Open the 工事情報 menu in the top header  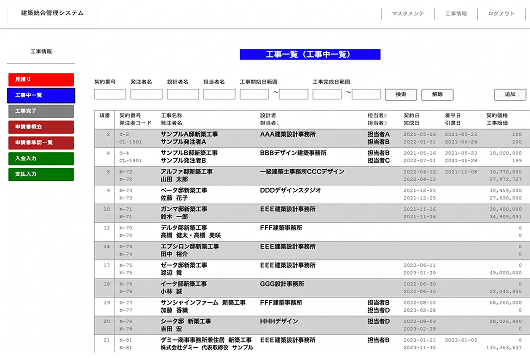click(x=456, y=14)
